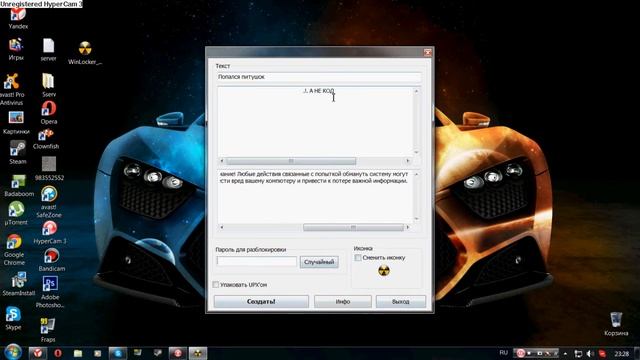Open the Корзина recycle bin
The image size is (640, 360).
coord(616,324)
